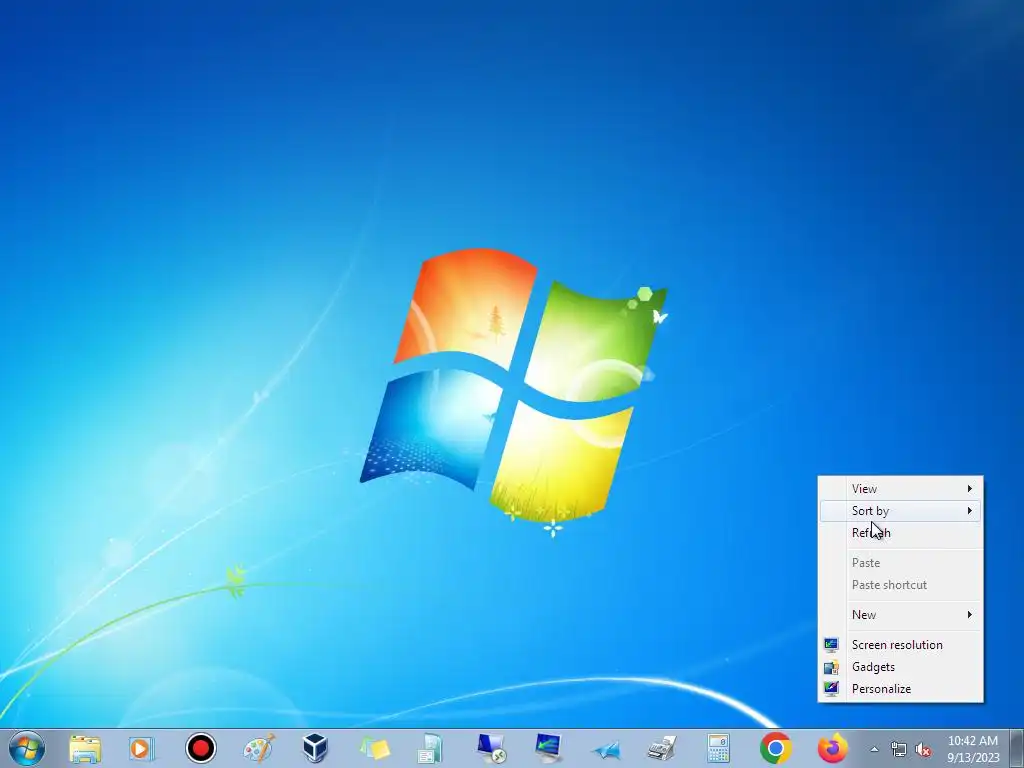Open Paint from the taskbar

(x=259, y=748)
